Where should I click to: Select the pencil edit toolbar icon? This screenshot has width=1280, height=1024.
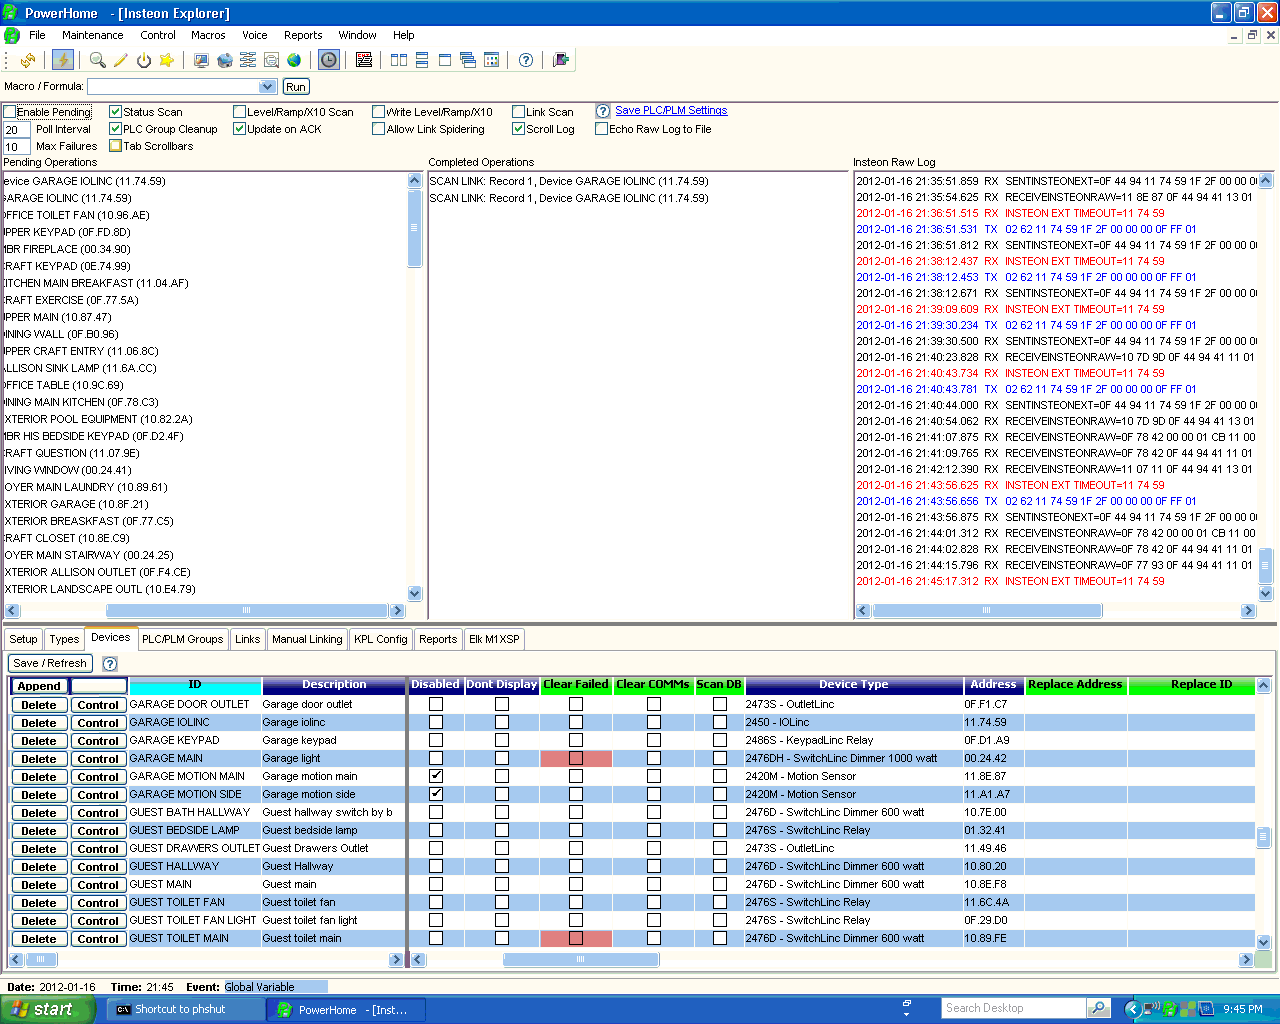[x=120, y=60]
